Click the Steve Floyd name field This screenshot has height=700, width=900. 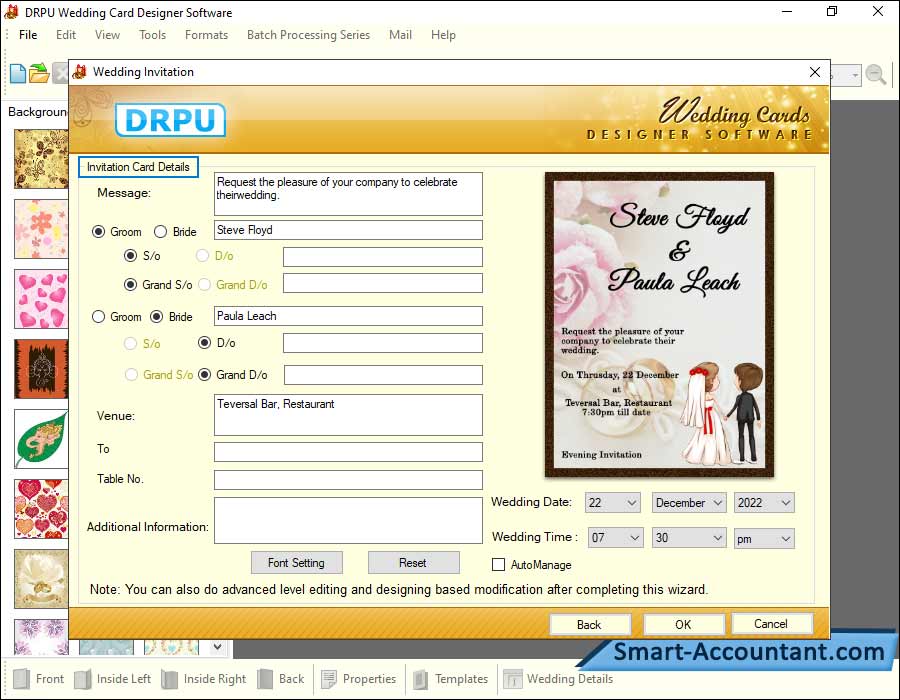tap(348, 230)
